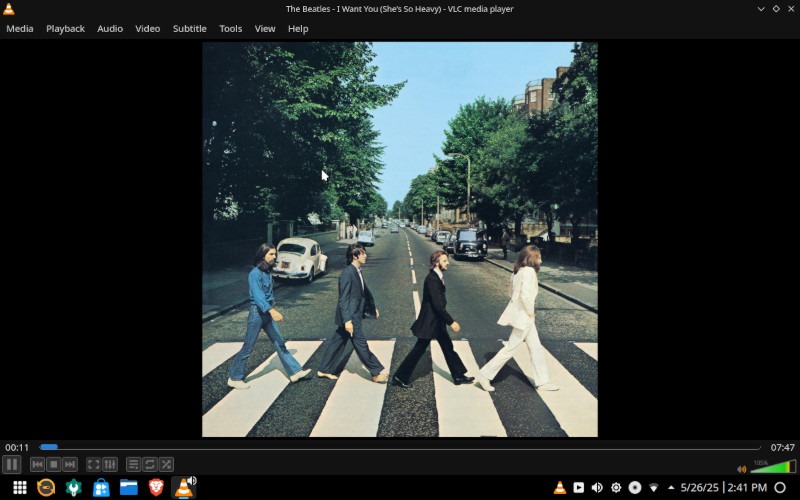Toggle remaining time at the 07:47 label
800x500 pixels.
click(x=782, y=447)
